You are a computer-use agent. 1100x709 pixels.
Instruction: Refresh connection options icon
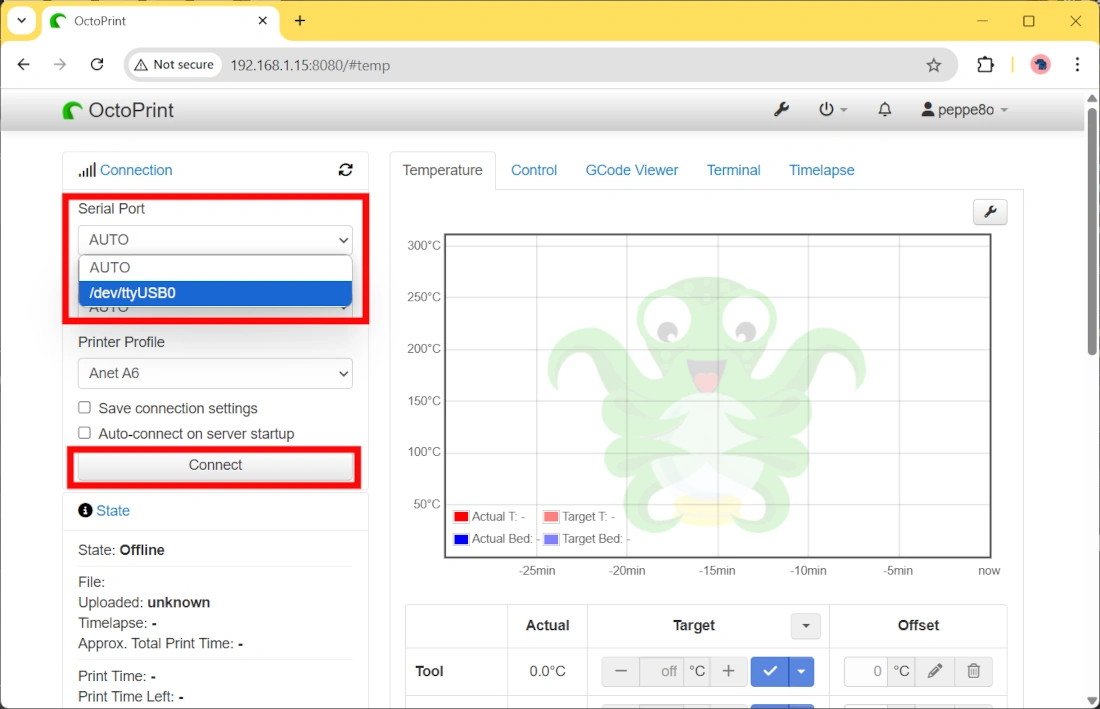tap(345, 170)
